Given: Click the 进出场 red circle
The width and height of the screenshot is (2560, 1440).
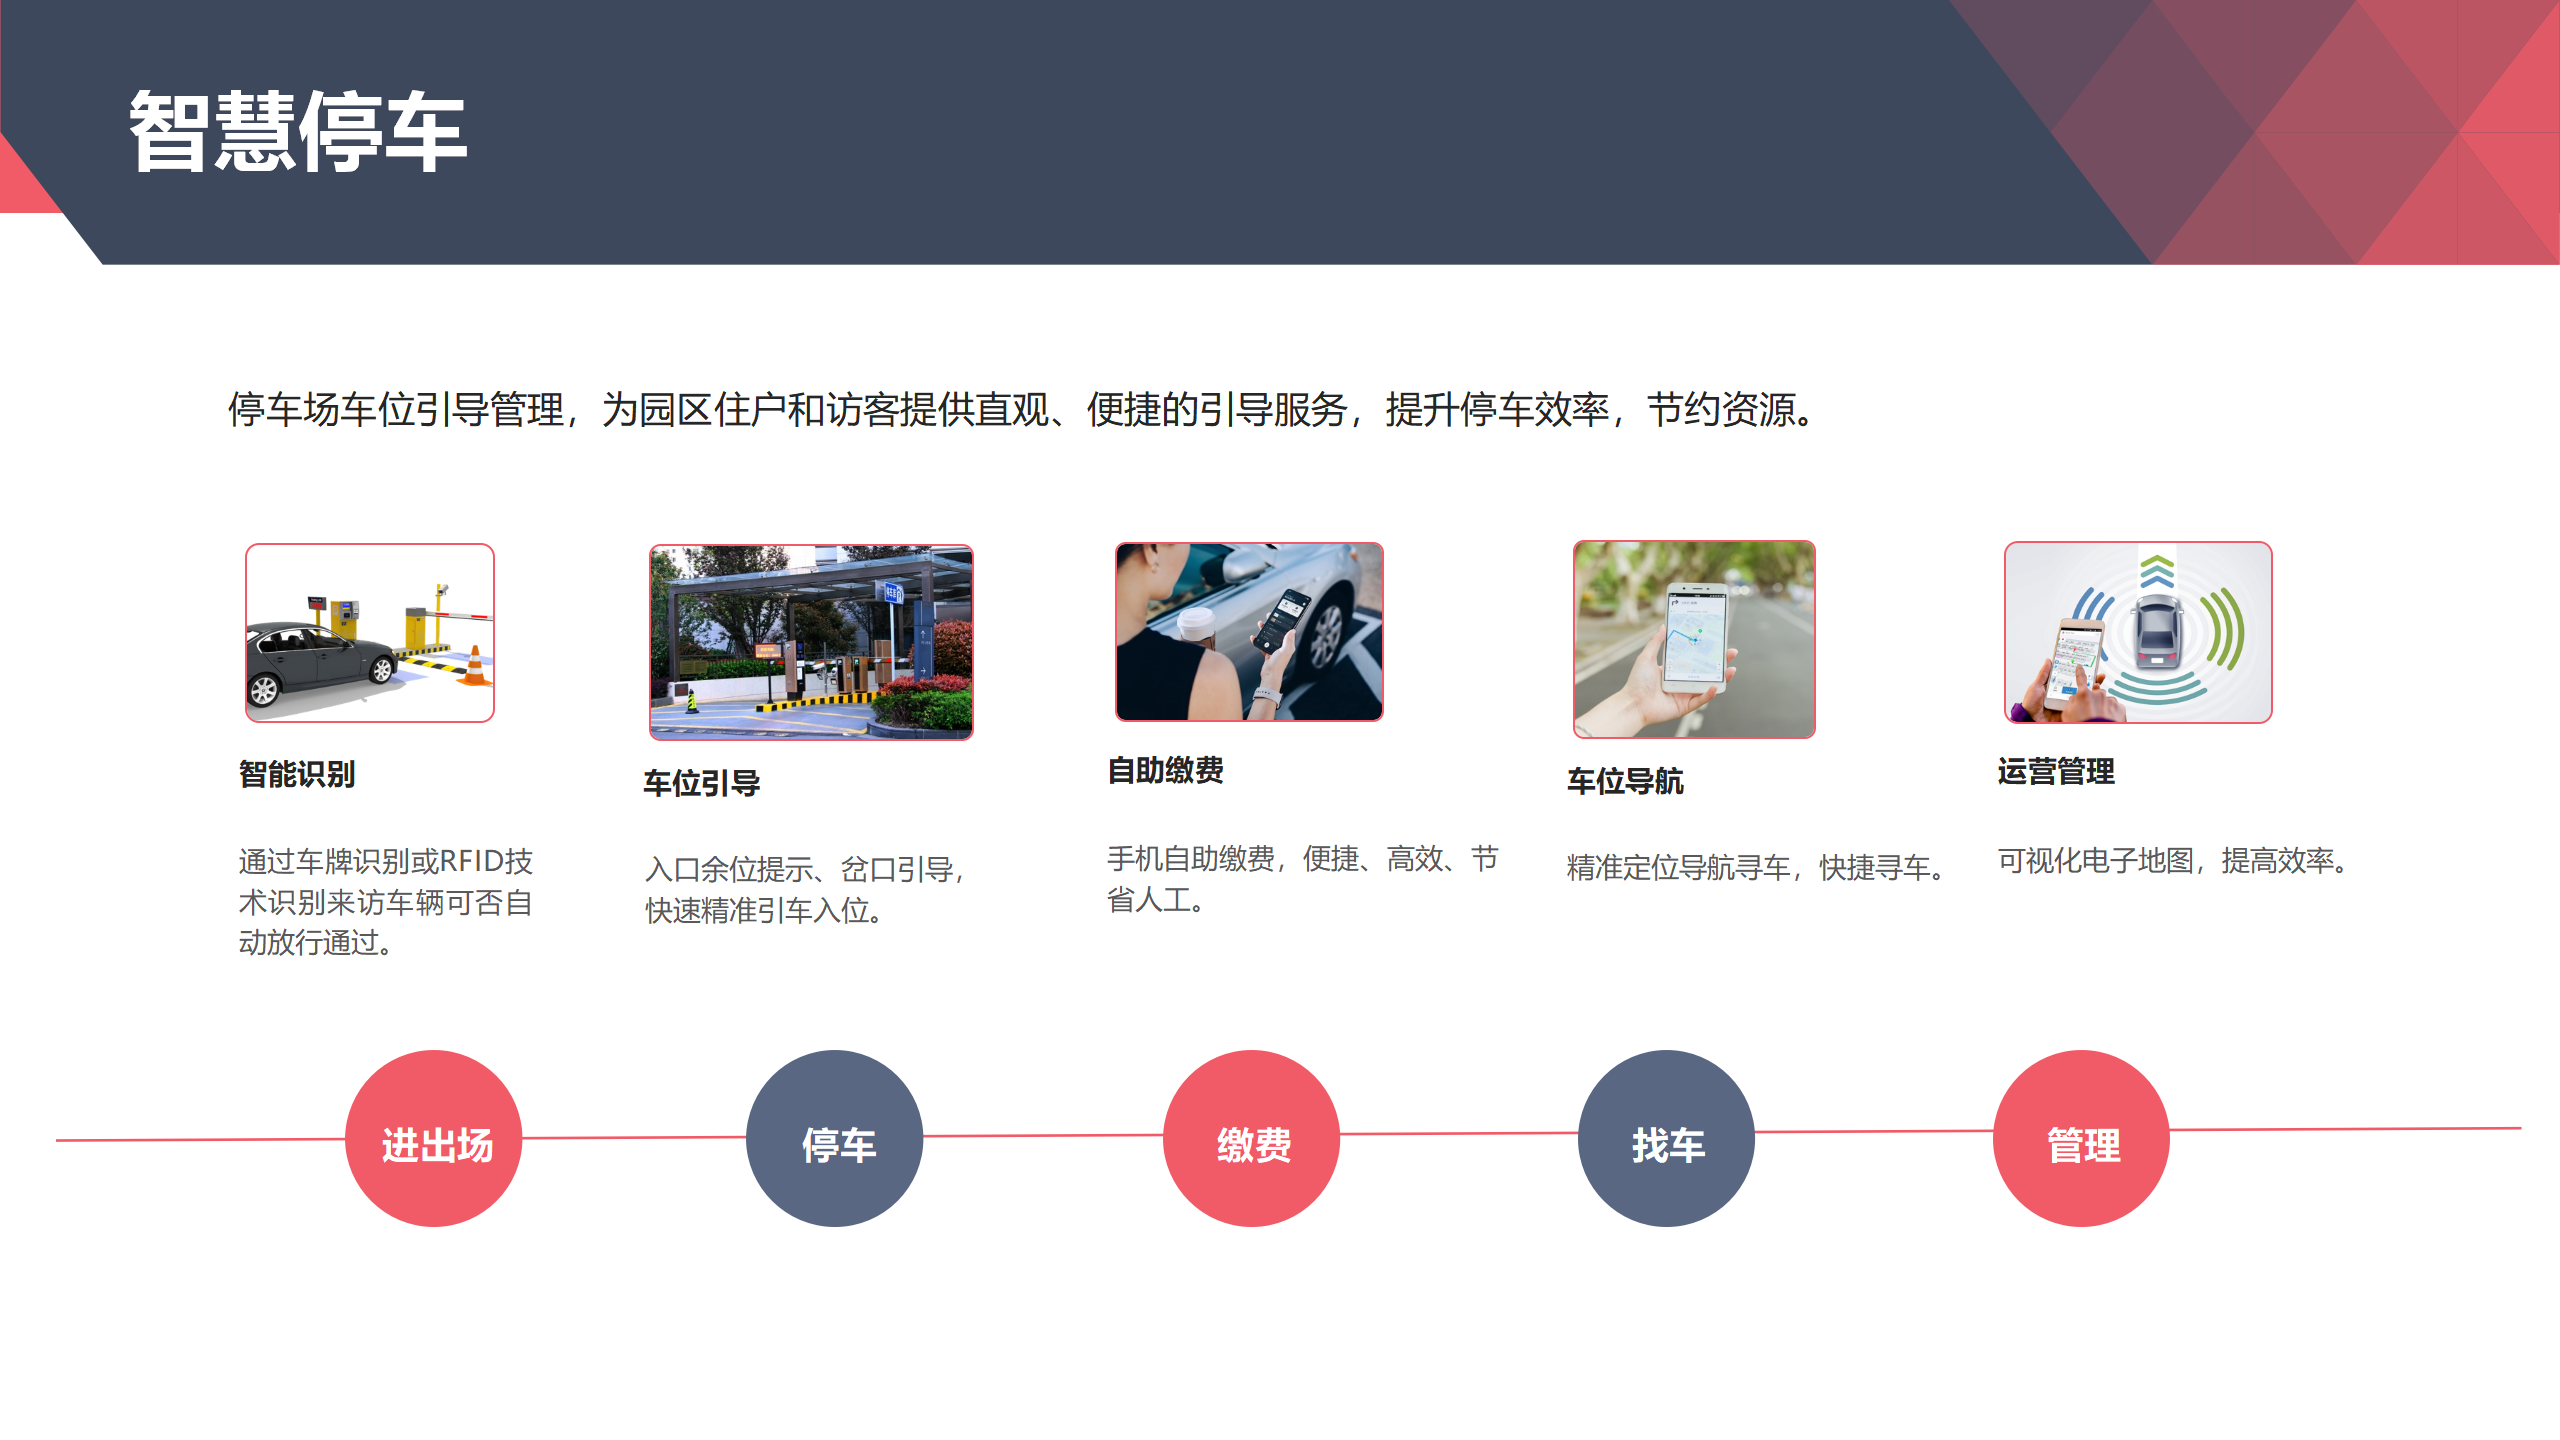Looking at the screenshot, I should tap(434, 1138).
